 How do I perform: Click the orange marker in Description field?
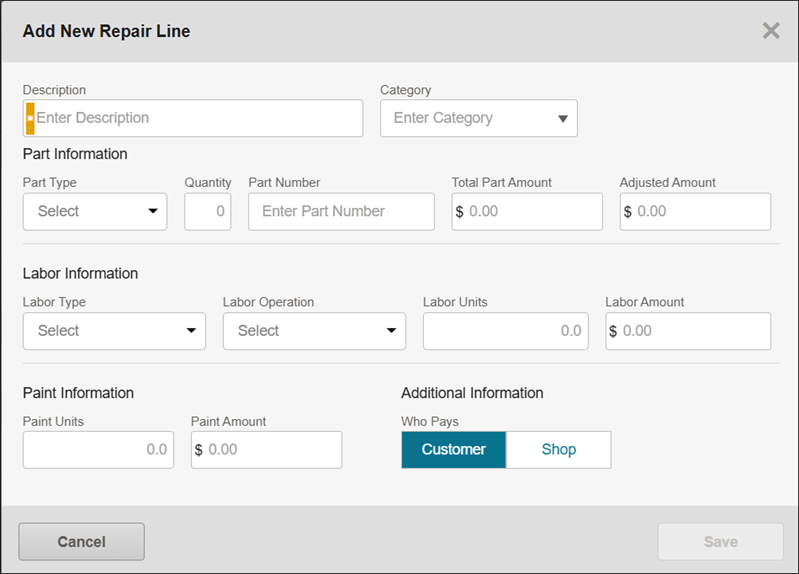[x=30, y=118]
